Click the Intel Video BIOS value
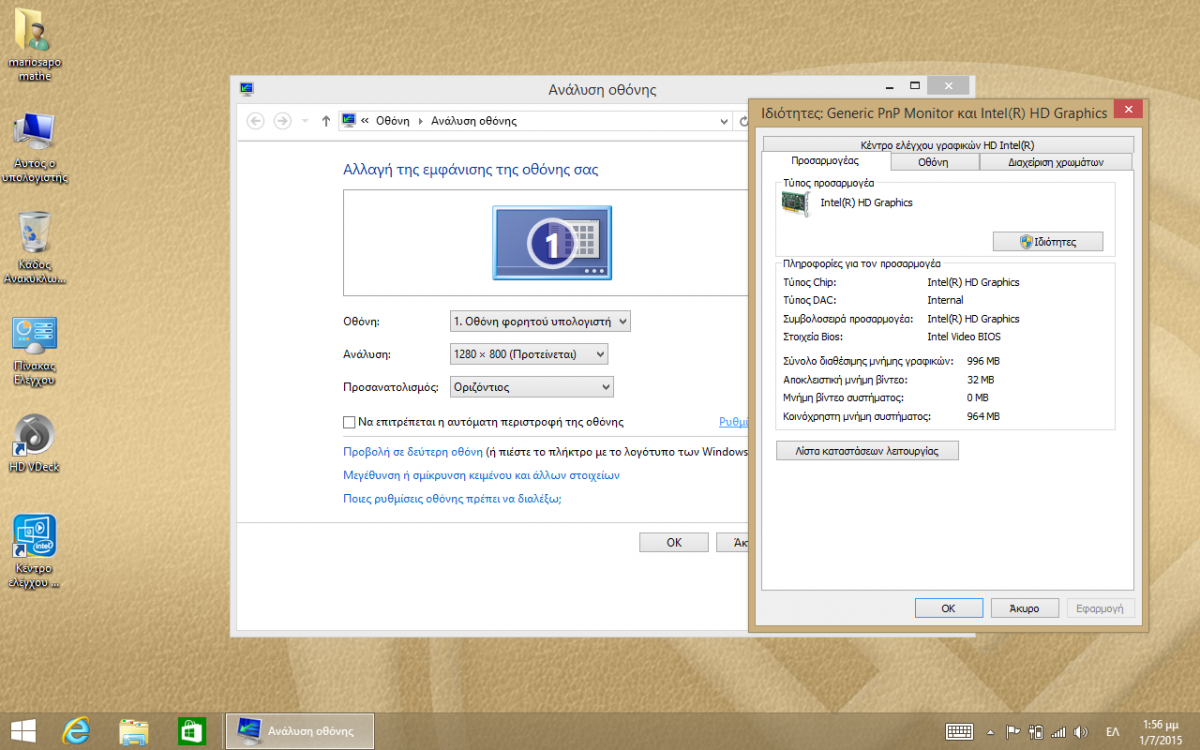 point(963,337)
